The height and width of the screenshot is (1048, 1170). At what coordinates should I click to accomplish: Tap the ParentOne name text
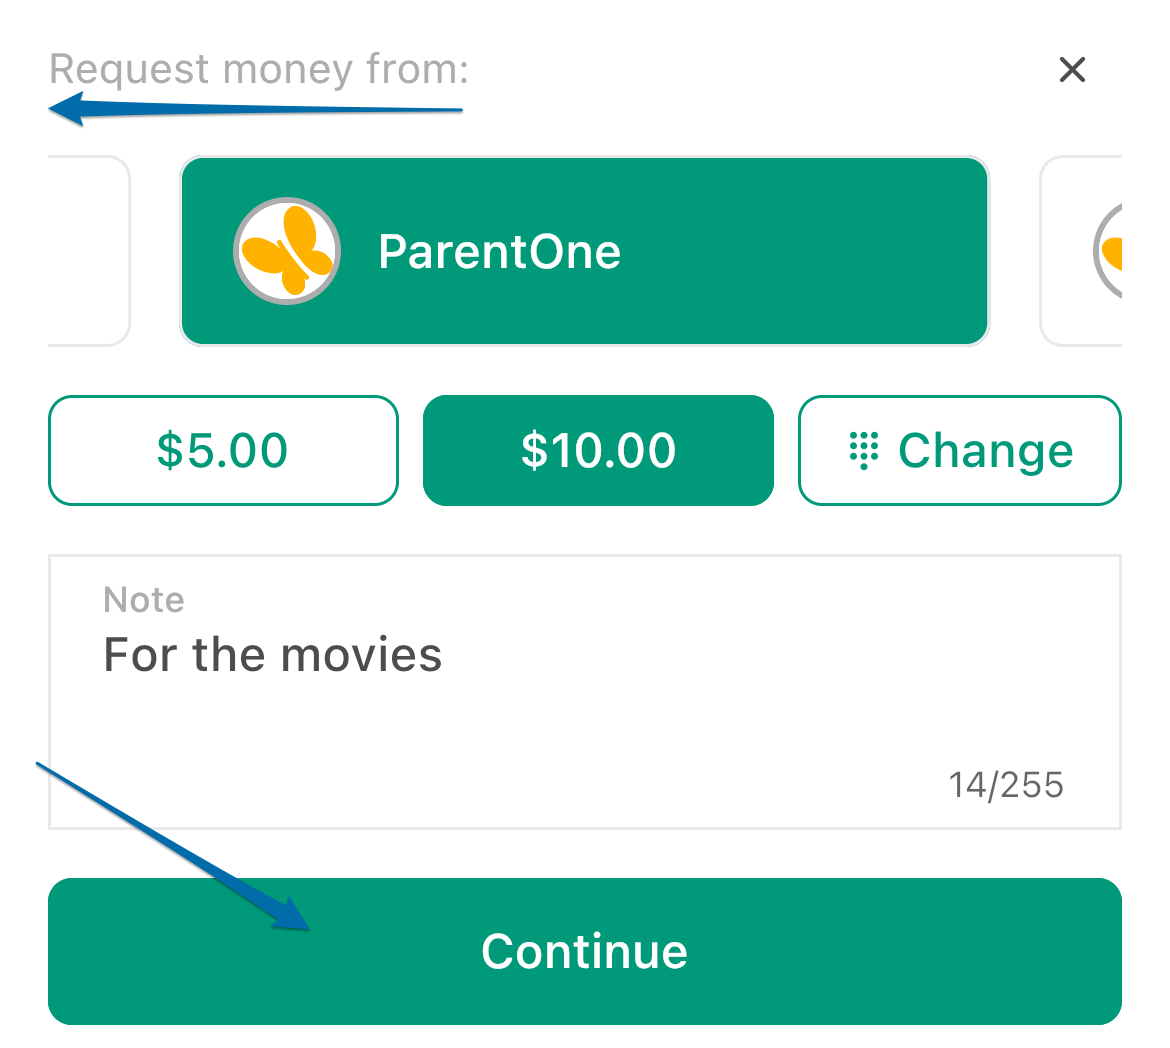(x=499, y=252)
